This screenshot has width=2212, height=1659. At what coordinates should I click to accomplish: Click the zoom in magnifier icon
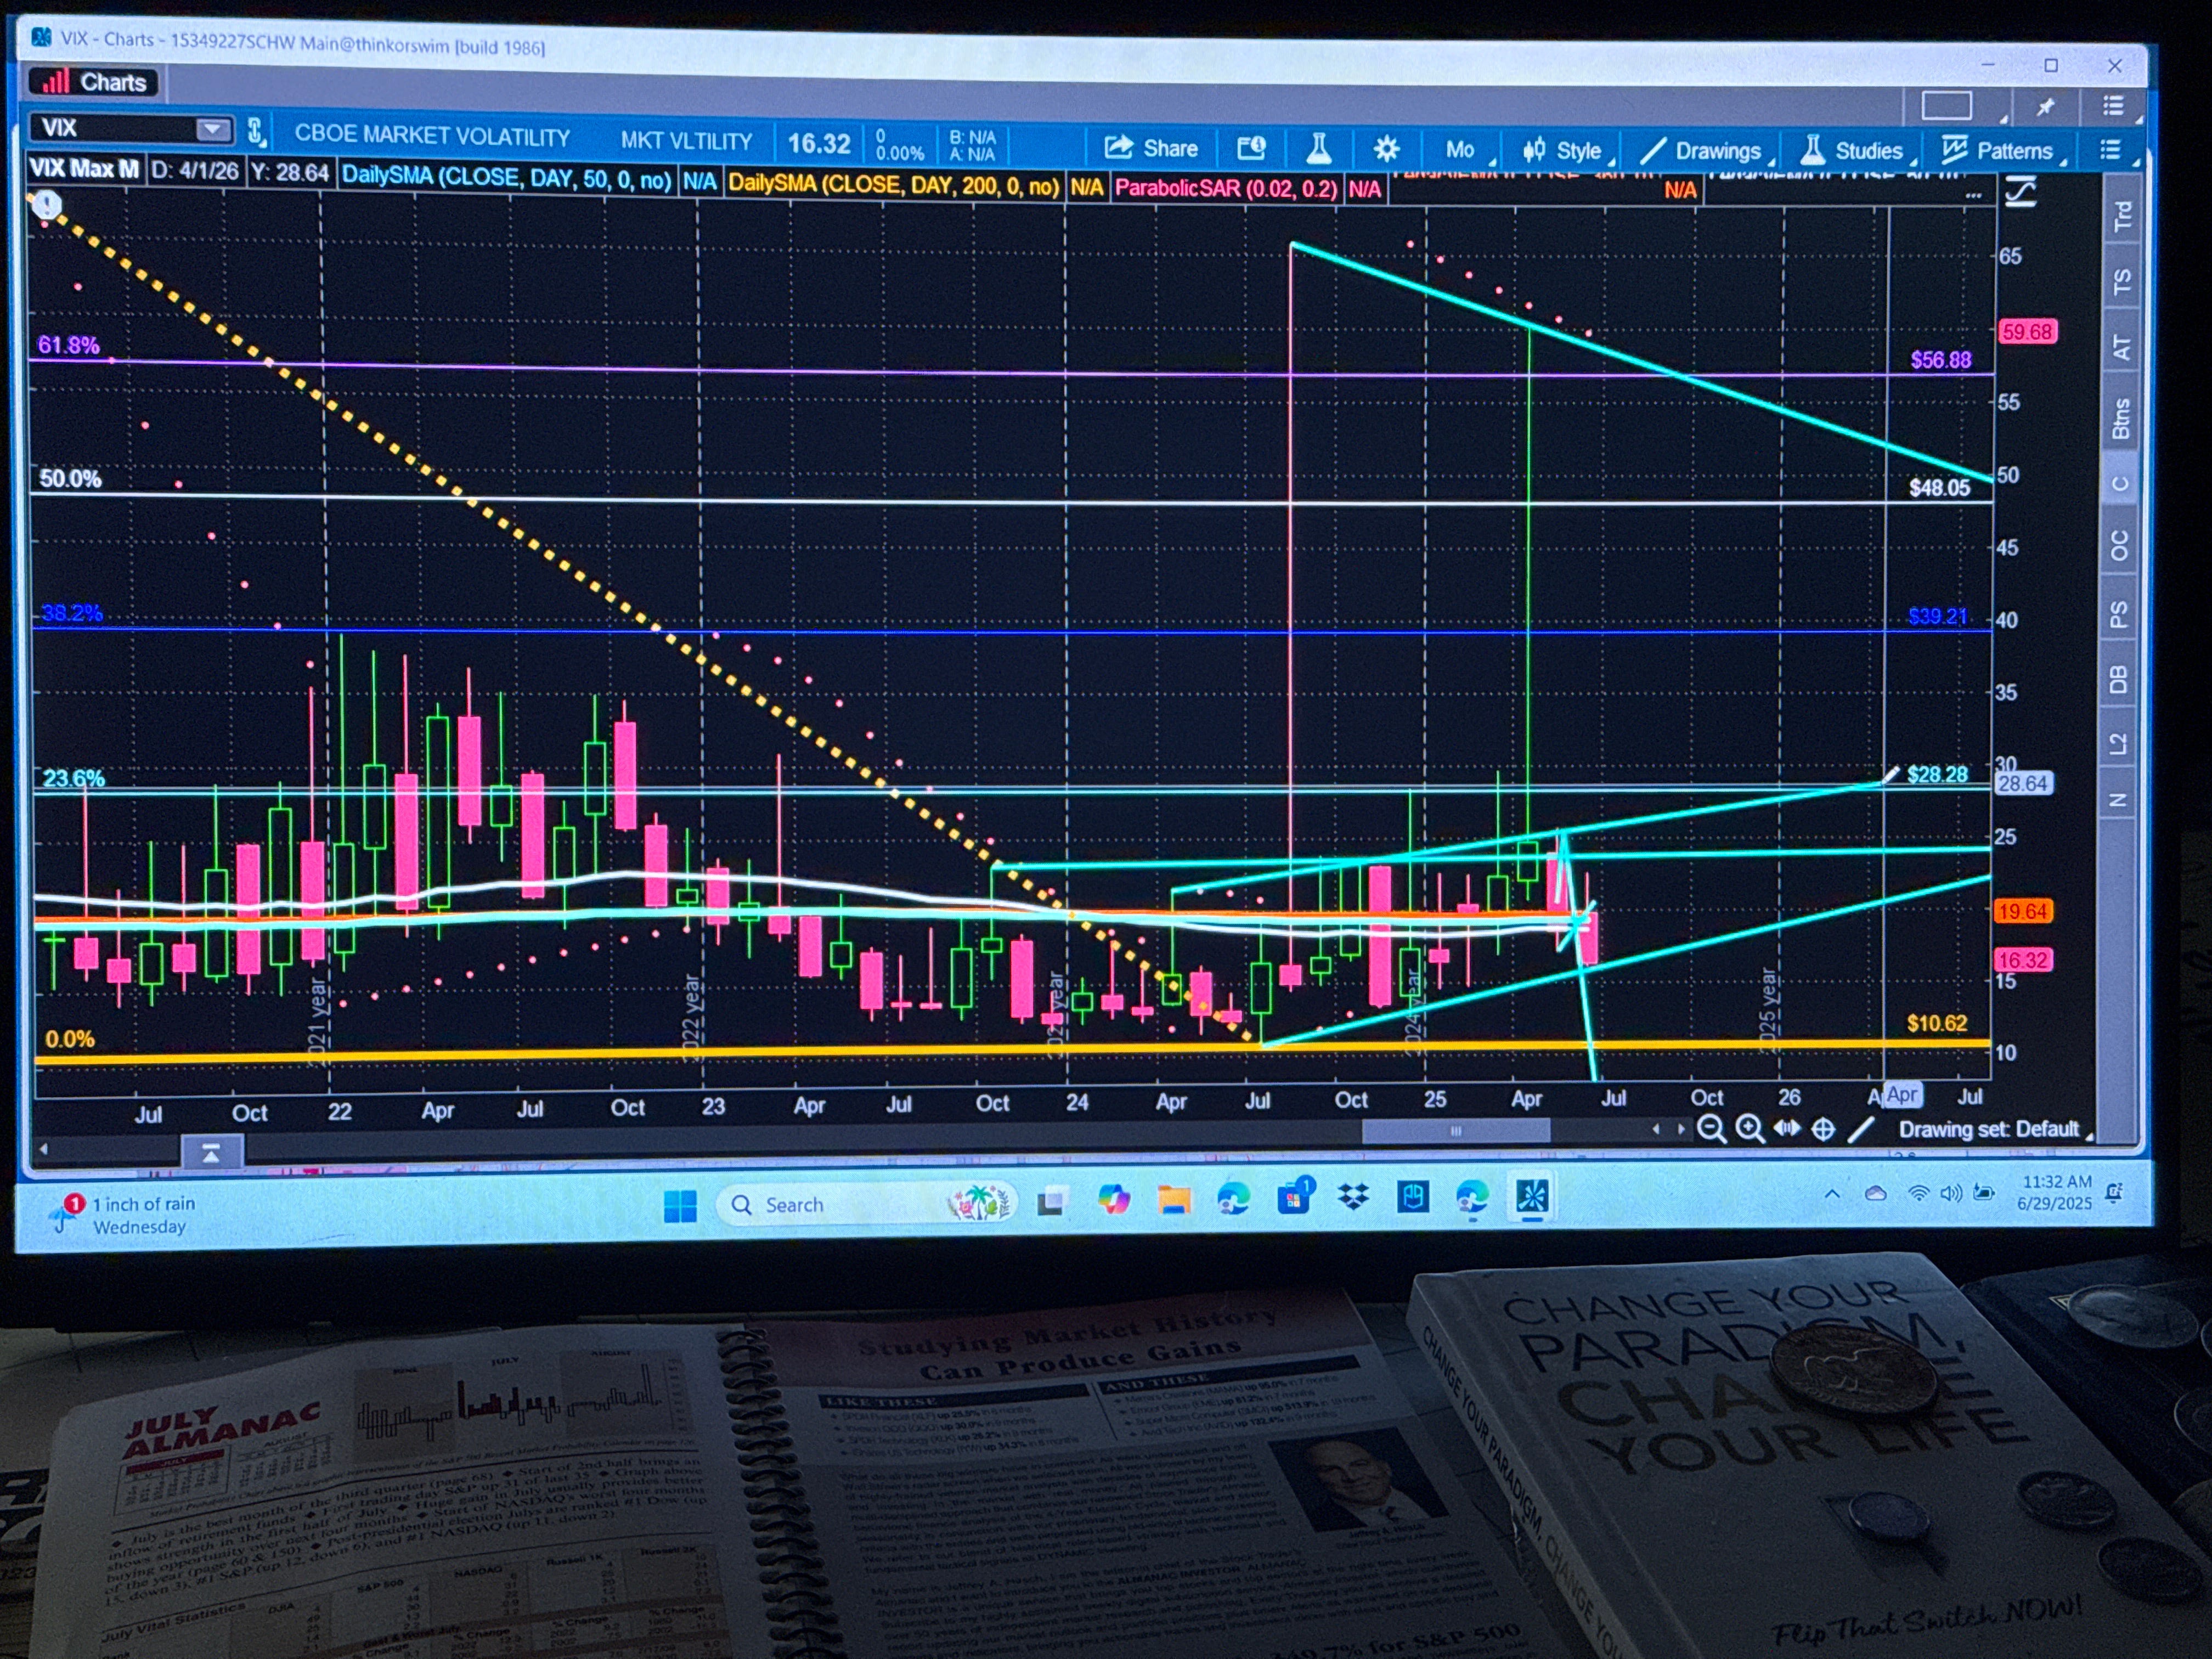click(x=1749, y=1129)
